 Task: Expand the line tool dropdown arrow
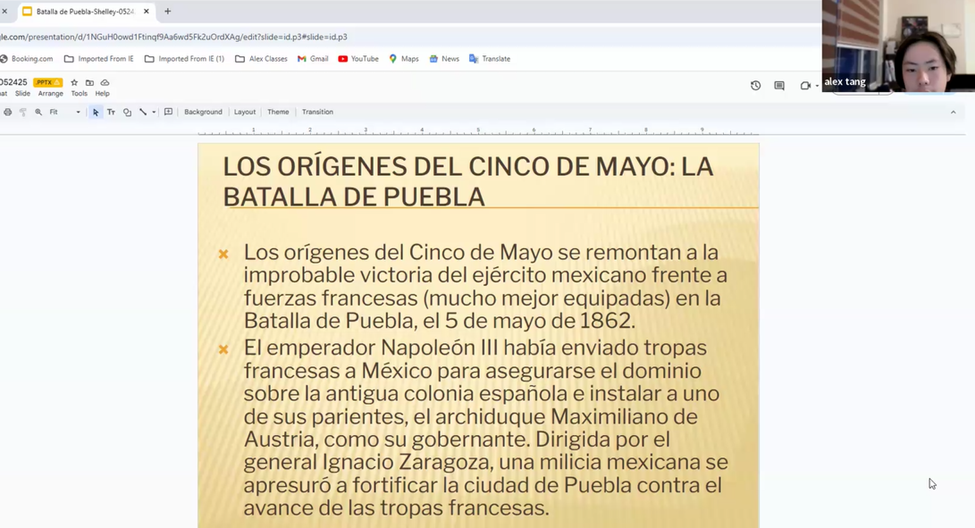click(x=154, y=112)
